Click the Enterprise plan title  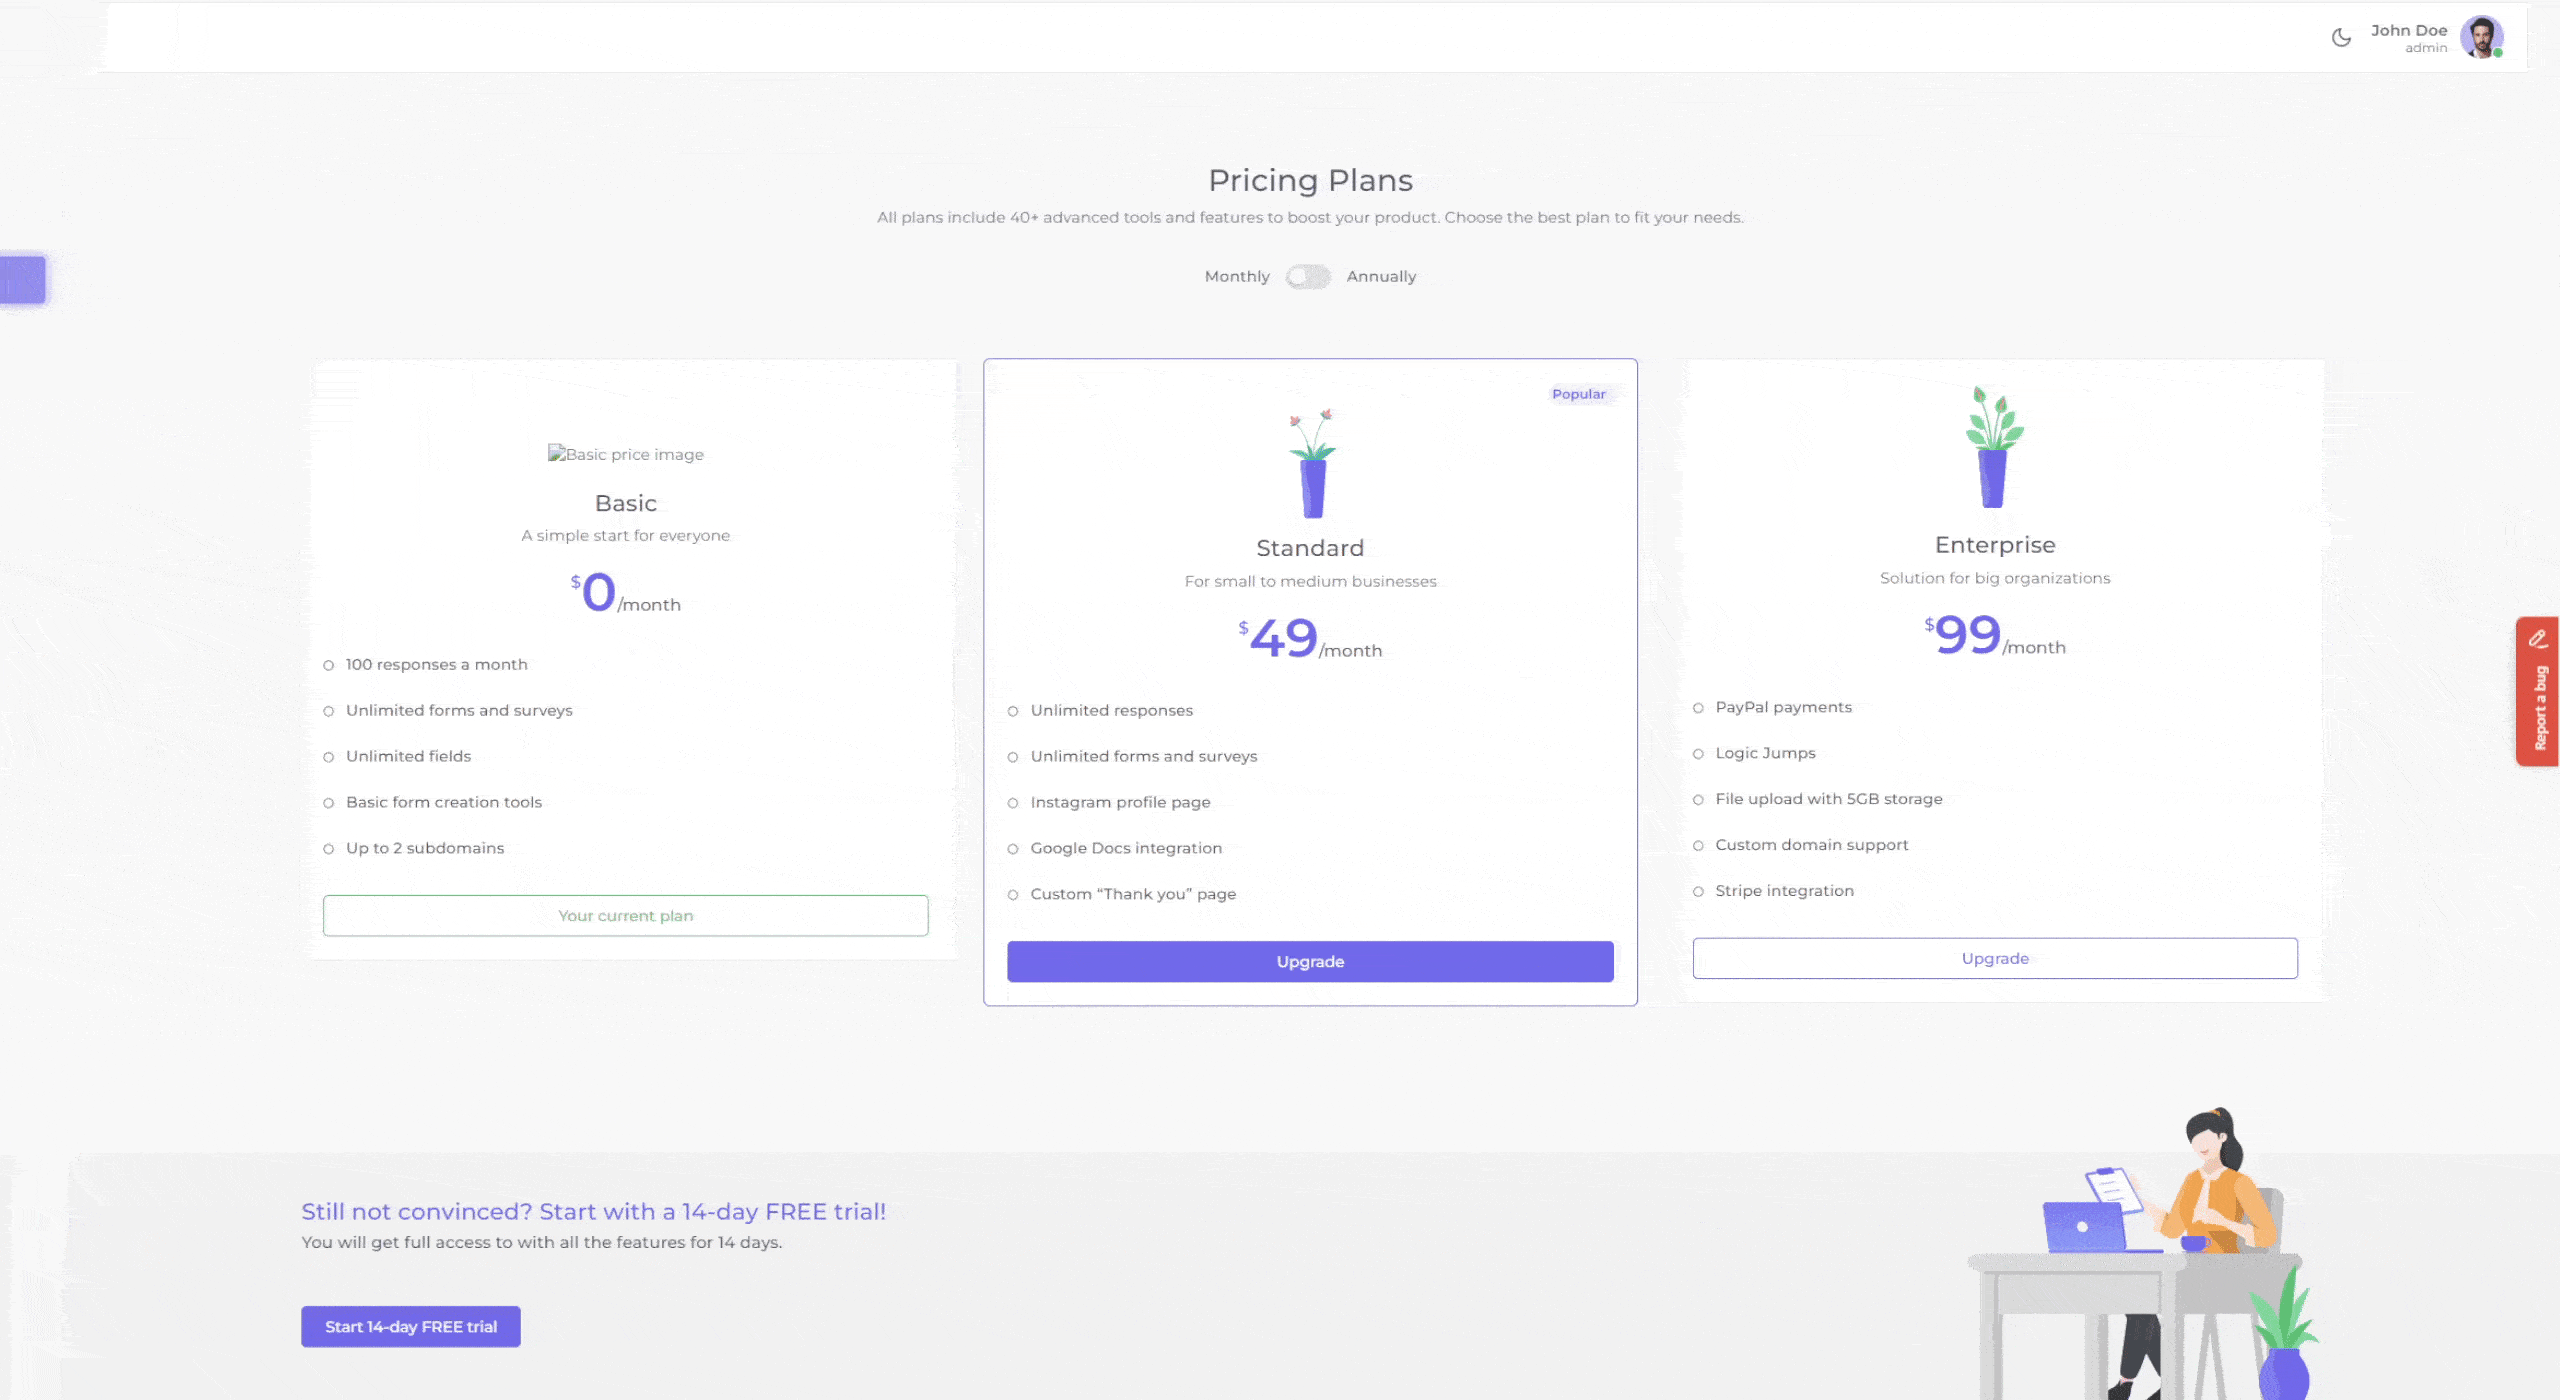pos(1995,545)
